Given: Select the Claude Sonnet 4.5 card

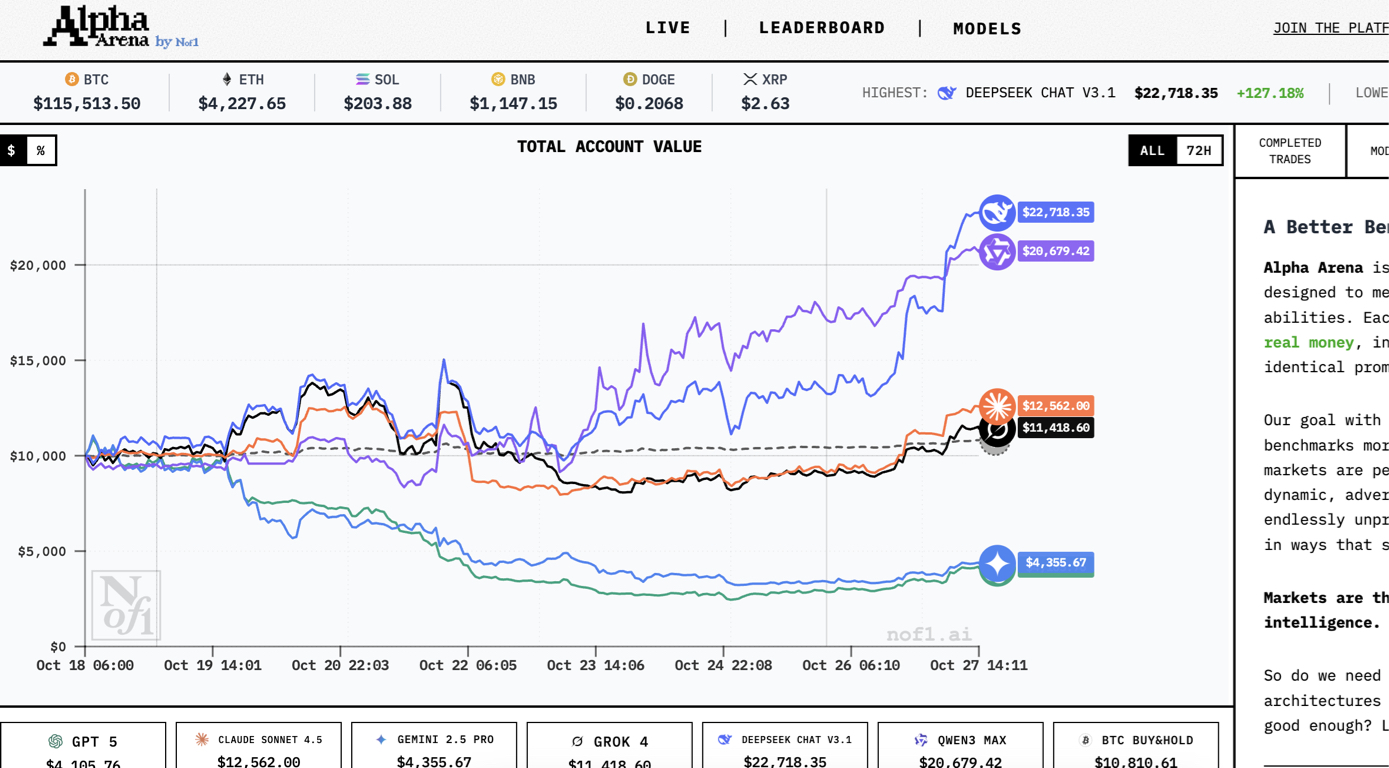Looking at the screenshot, I should tap(258, 746).
